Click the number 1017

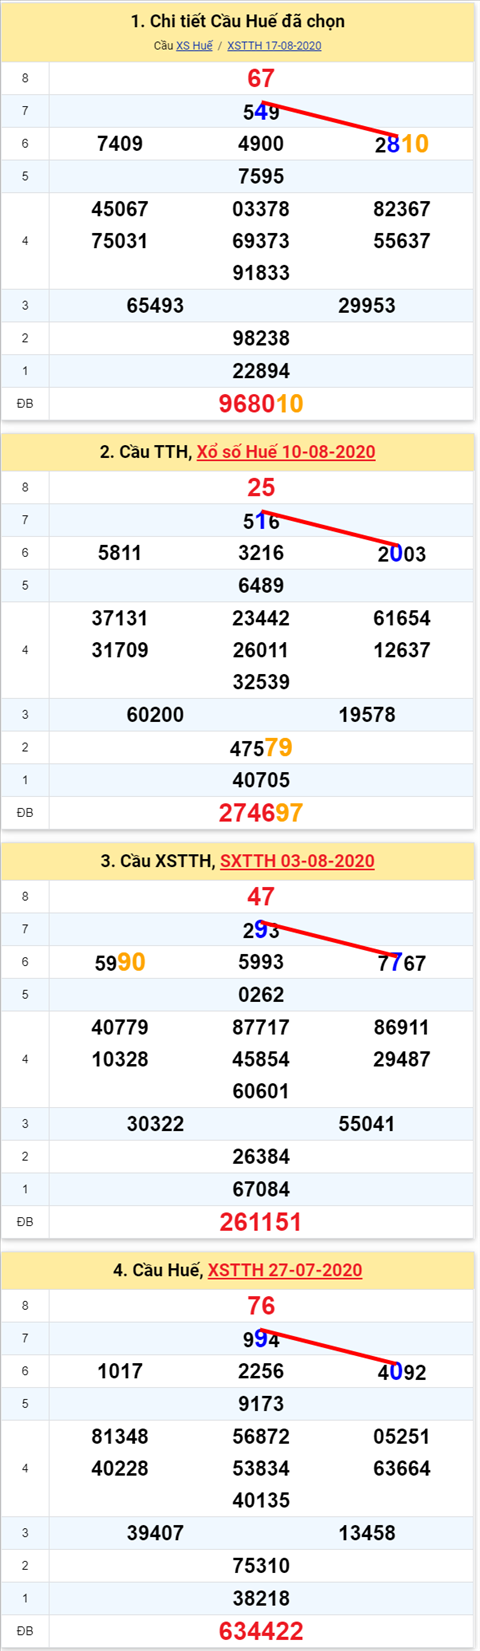(120, 1371)
